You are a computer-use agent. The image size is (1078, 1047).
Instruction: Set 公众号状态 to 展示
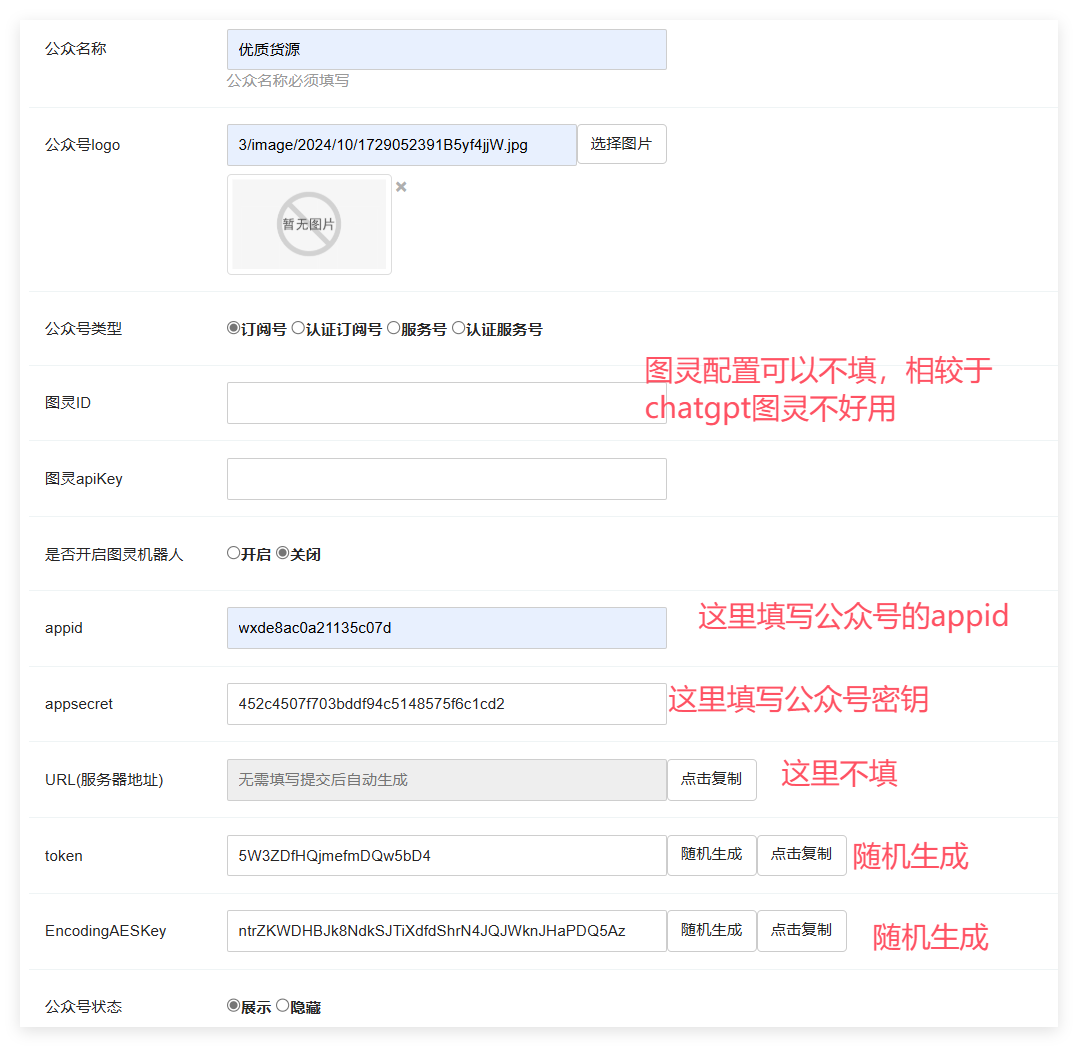234,1006
